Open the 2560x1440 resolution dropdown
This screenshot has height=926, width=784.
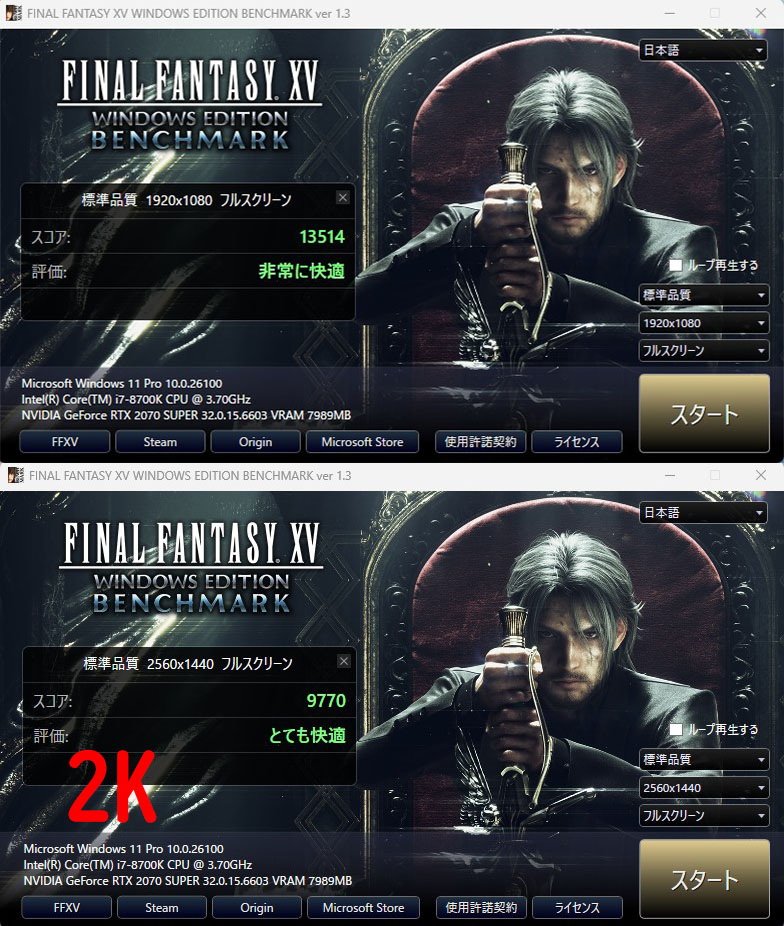click(x=704, y=788)
